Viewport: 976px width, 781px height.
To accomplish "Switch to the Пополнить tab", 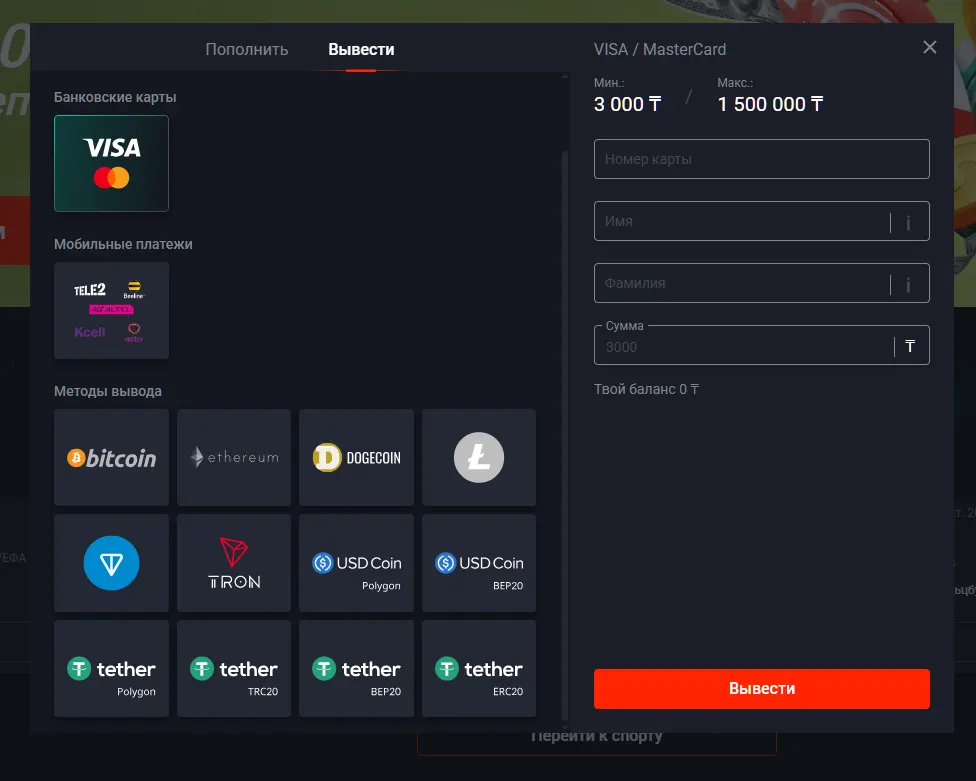I will (x=246, y=50).
